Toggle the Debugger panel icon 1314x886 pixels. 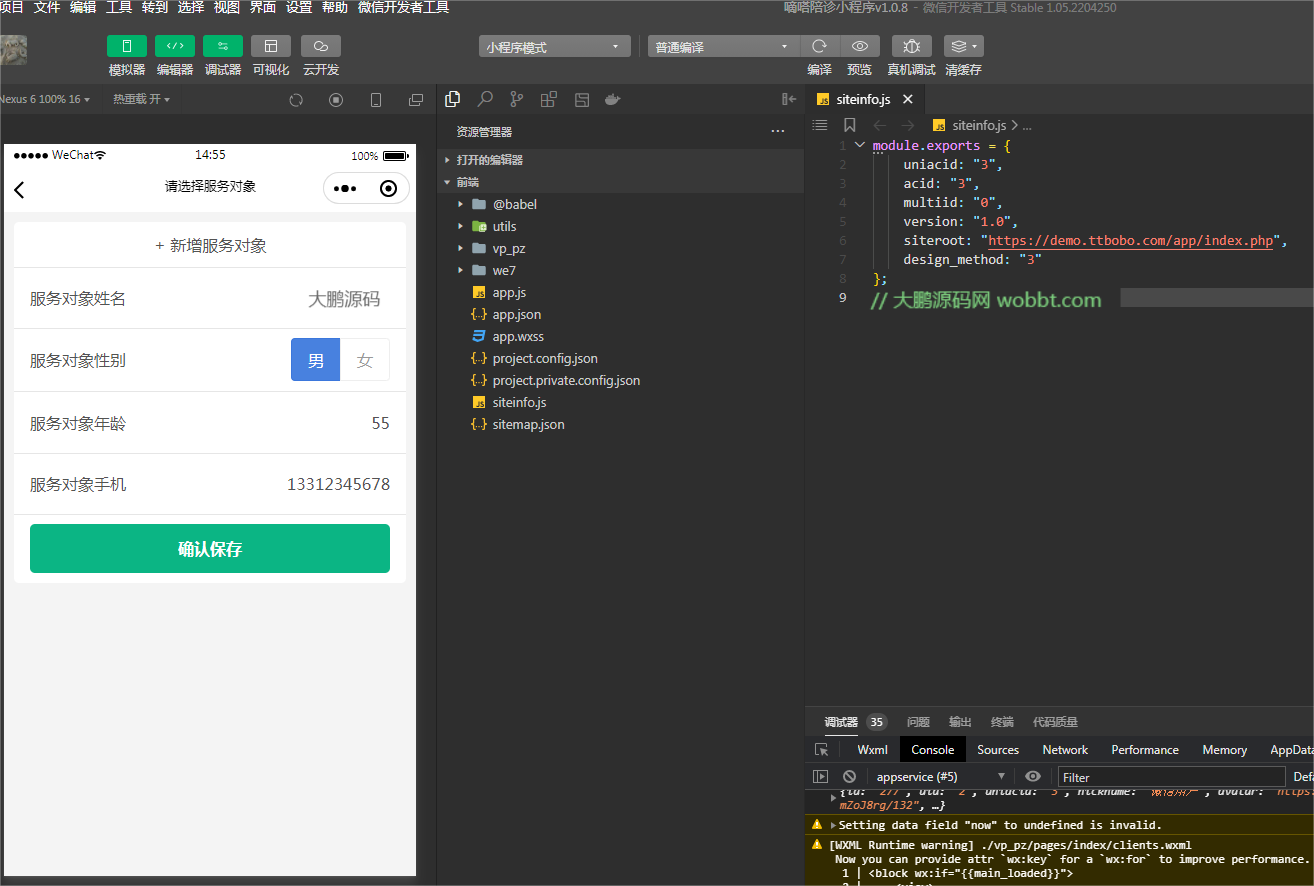pos(222,46)
